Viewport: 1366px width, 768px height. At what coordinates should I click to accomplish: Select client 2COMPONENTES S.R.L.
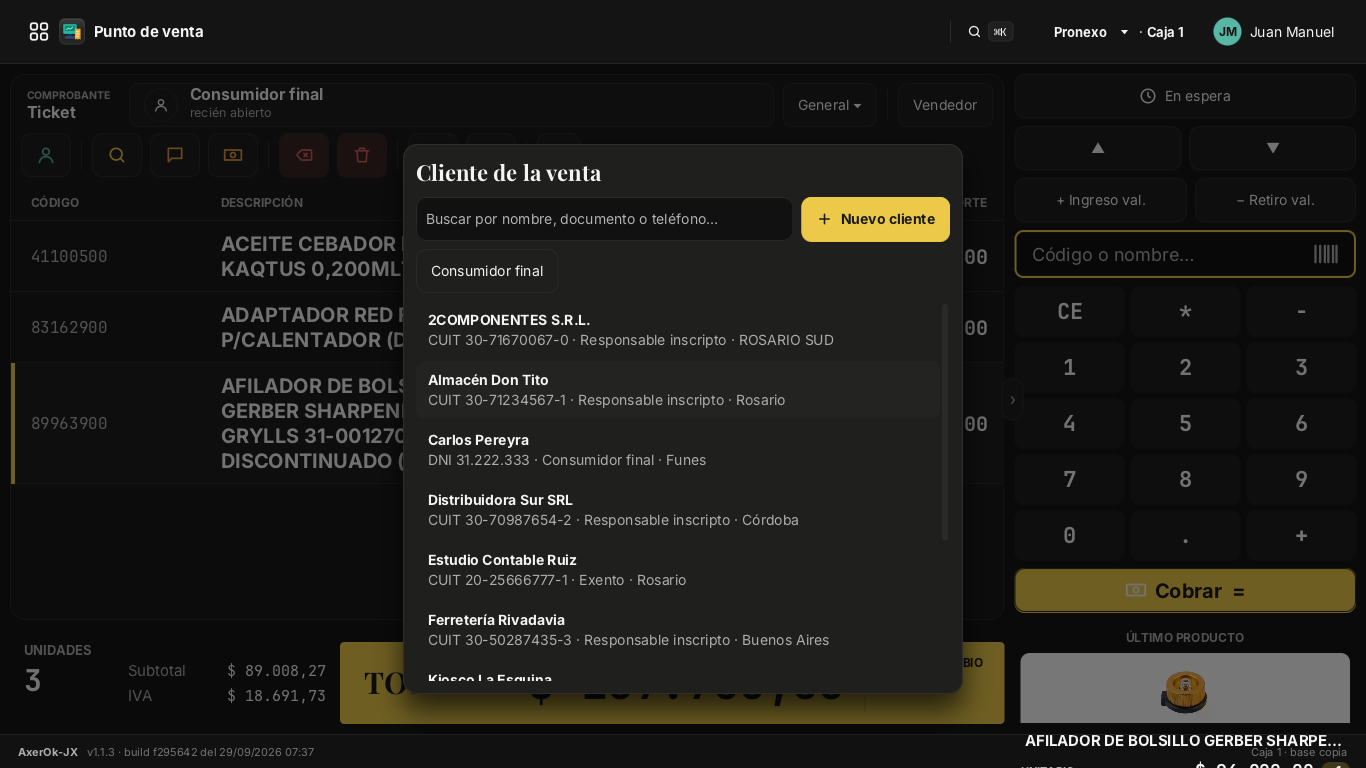point(678,330)
